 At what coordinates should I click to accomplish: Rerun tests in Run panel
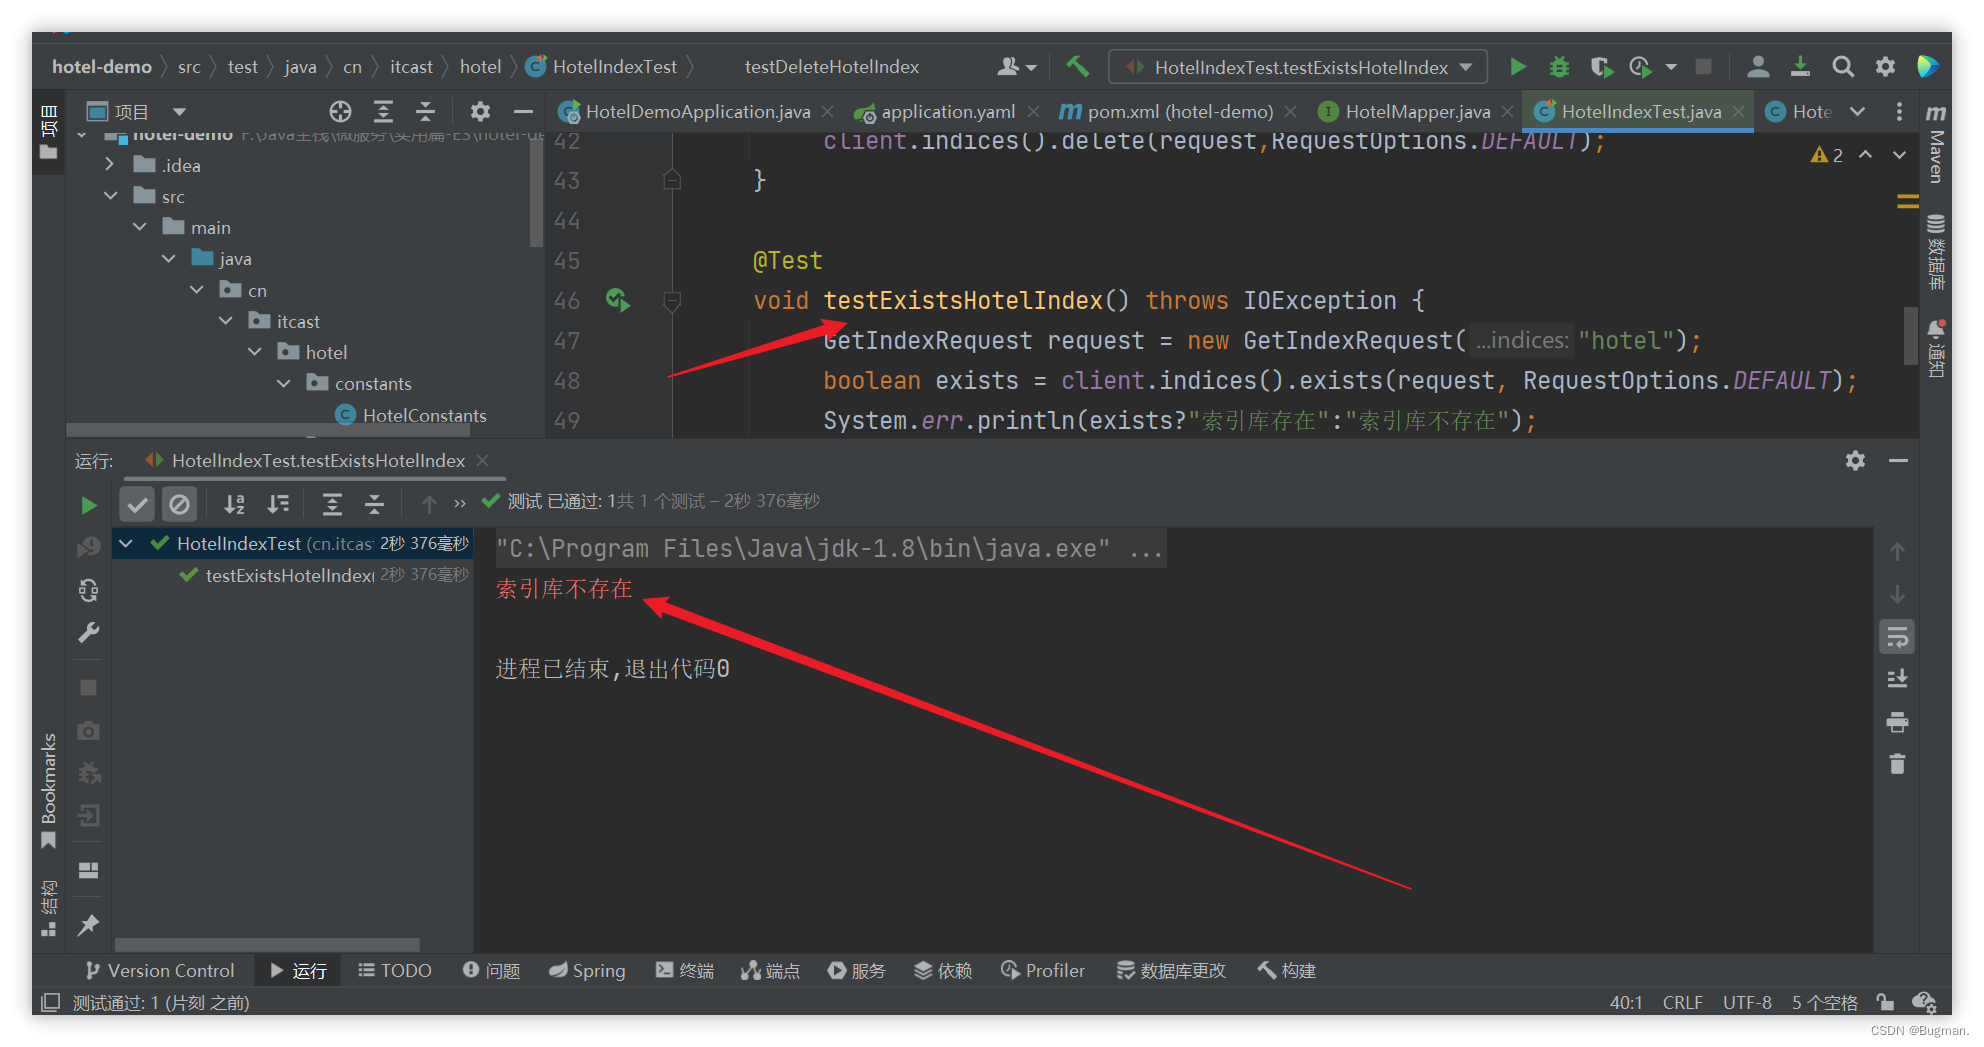coord(88,505)
